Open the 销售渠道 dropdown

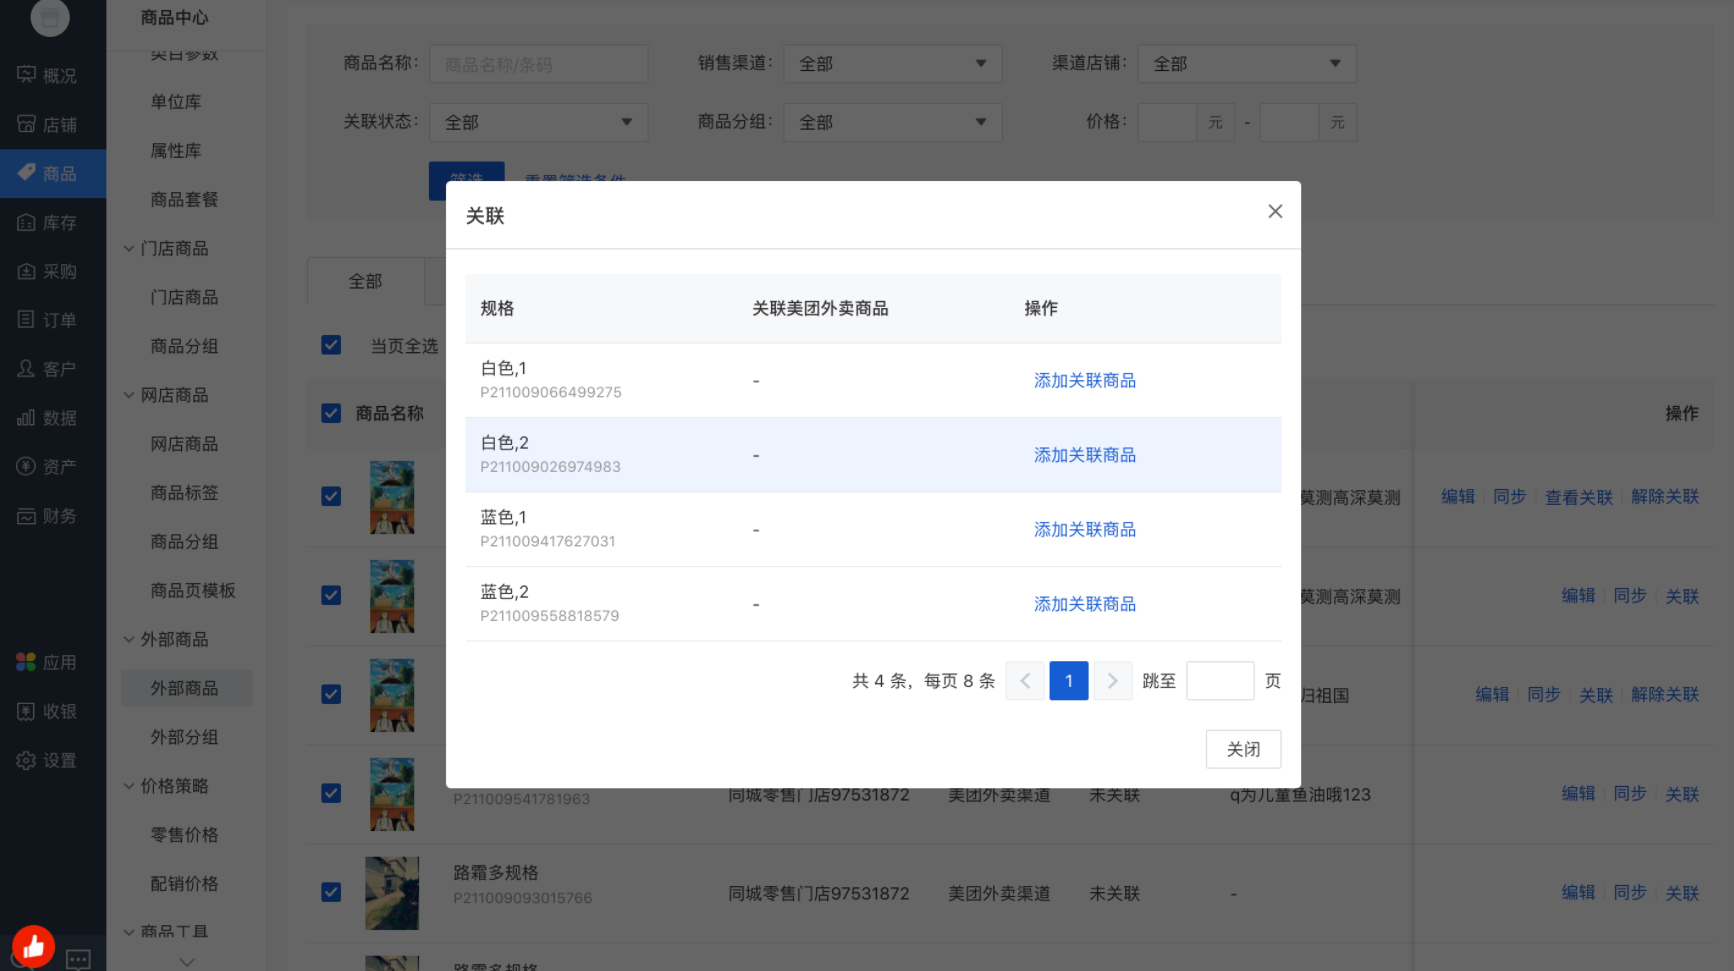point(892,63)
